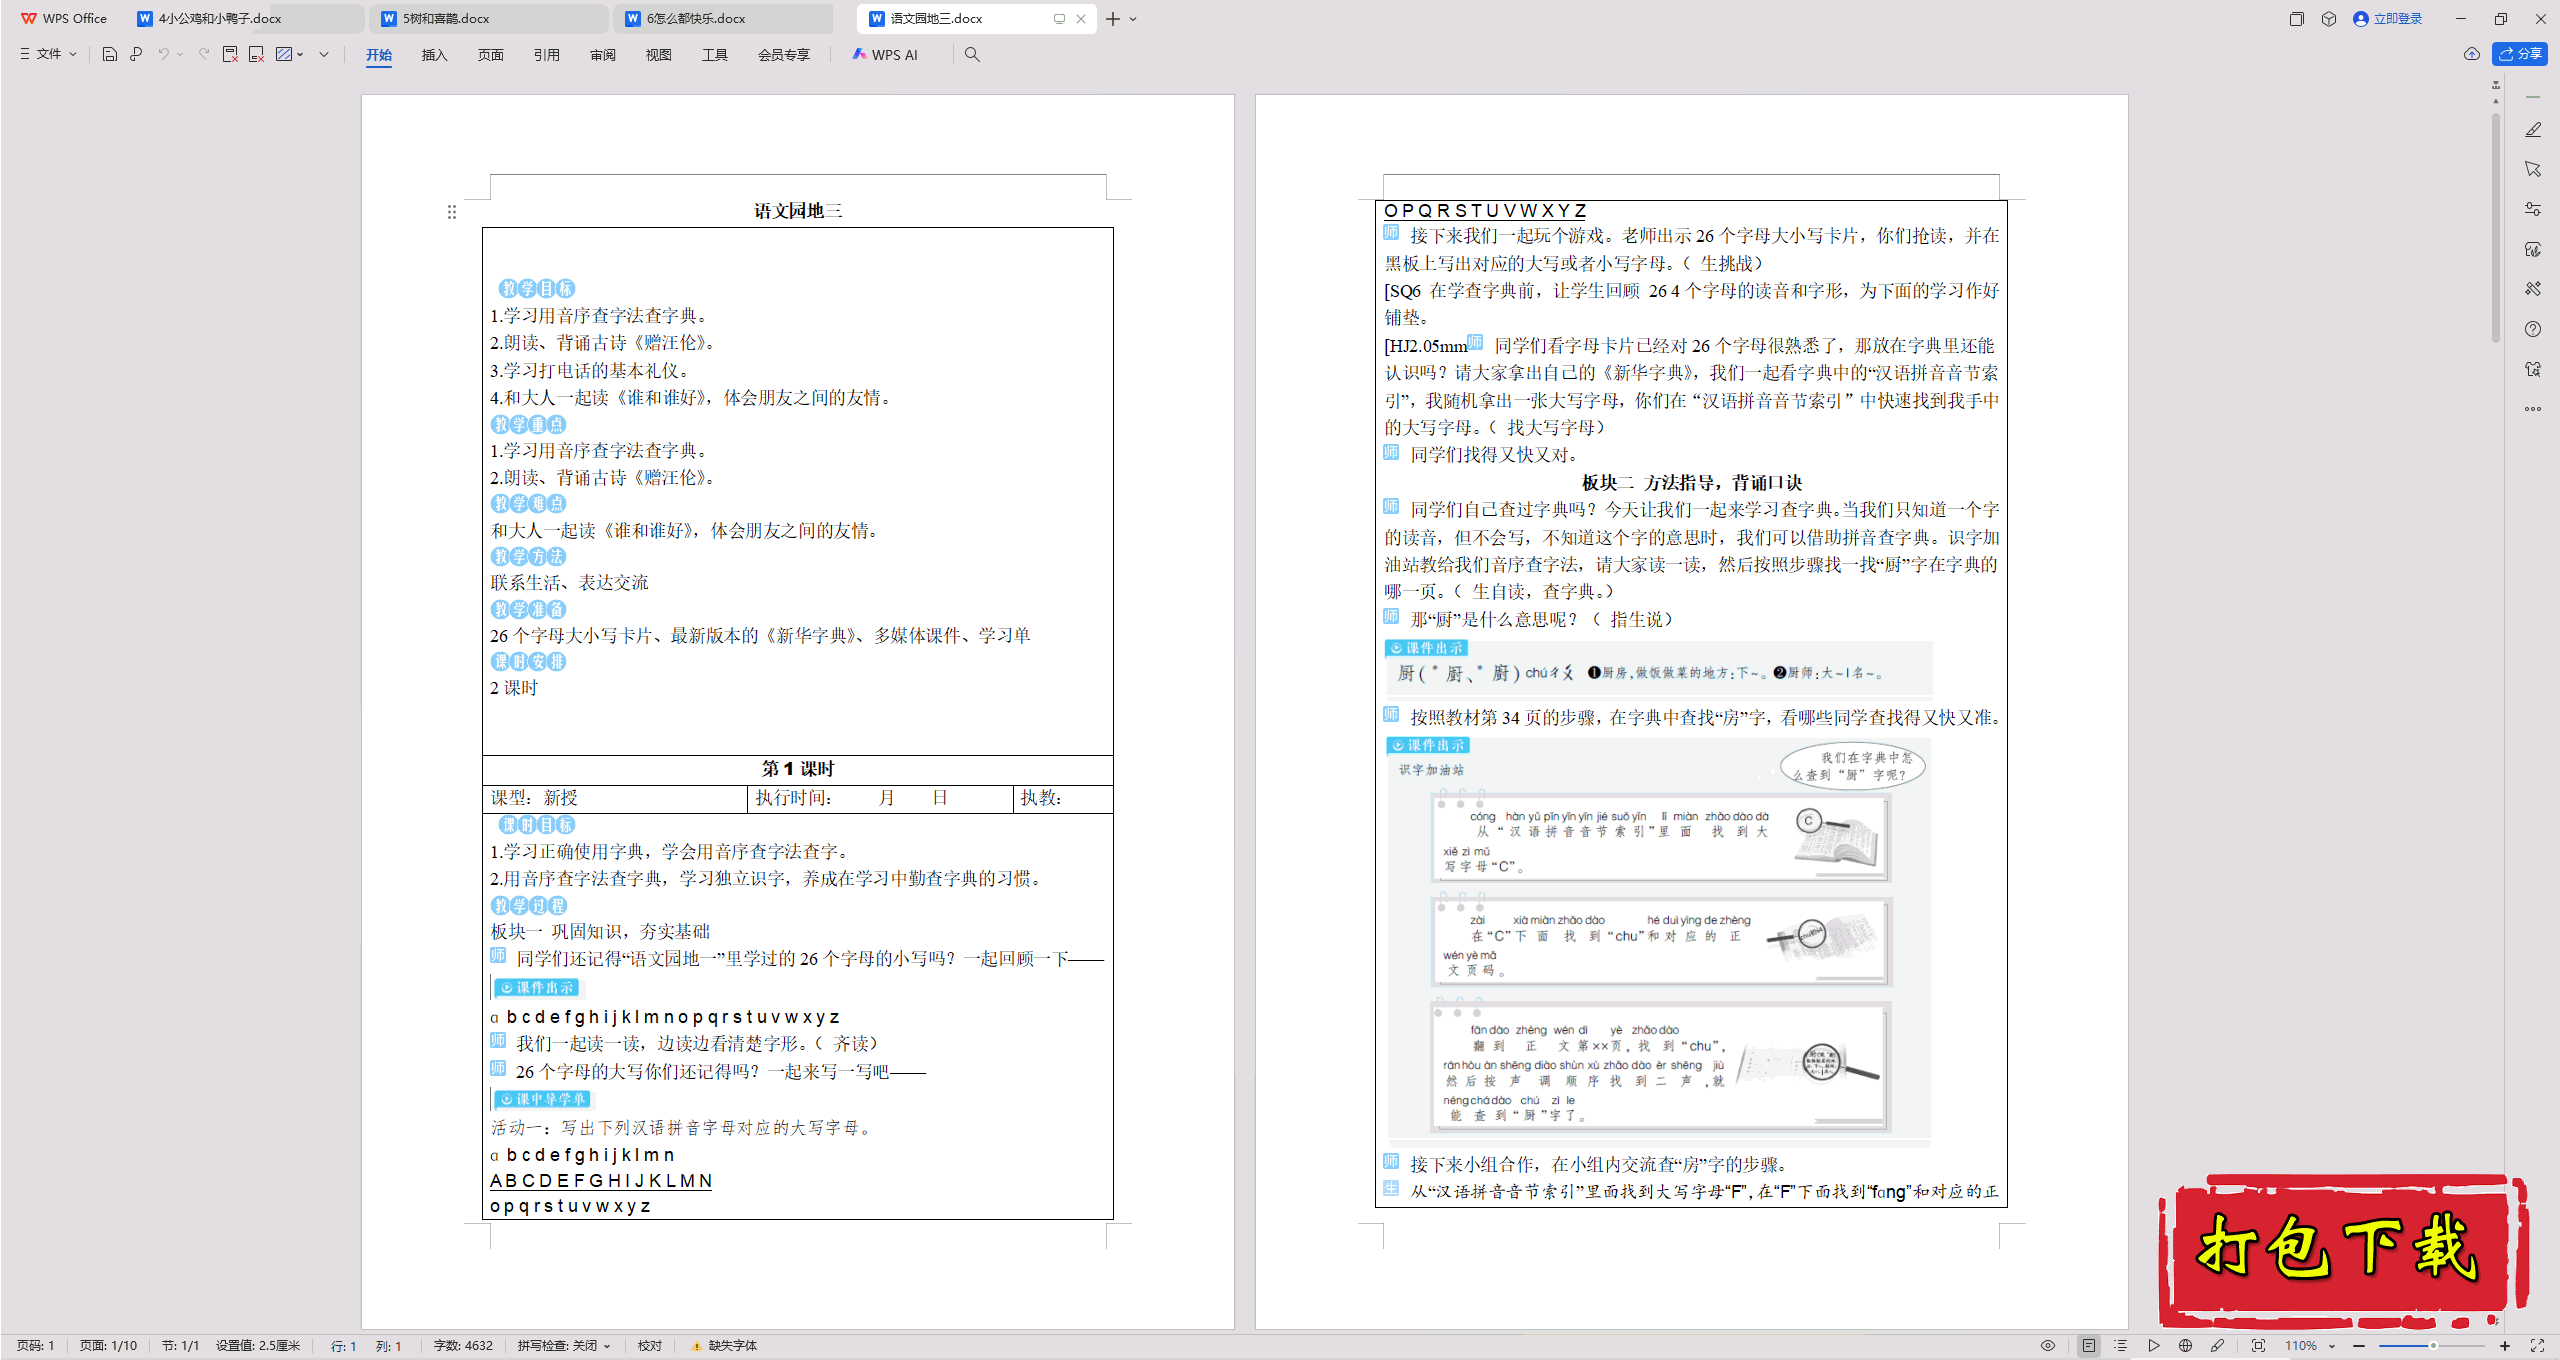Adjust the zoom slider handle
2560x1360 pixels.
(x=2433, y=1346)
